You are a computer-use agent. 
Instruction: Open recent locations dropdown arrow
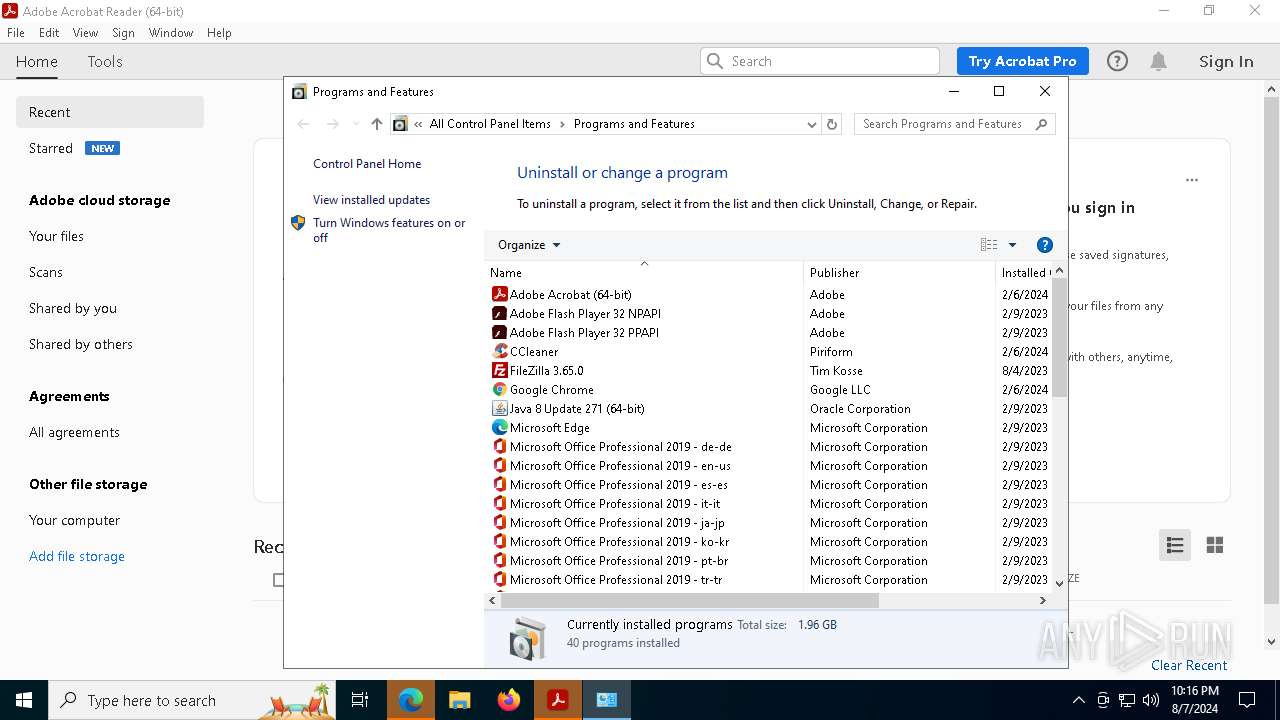(x=355, y=124)
